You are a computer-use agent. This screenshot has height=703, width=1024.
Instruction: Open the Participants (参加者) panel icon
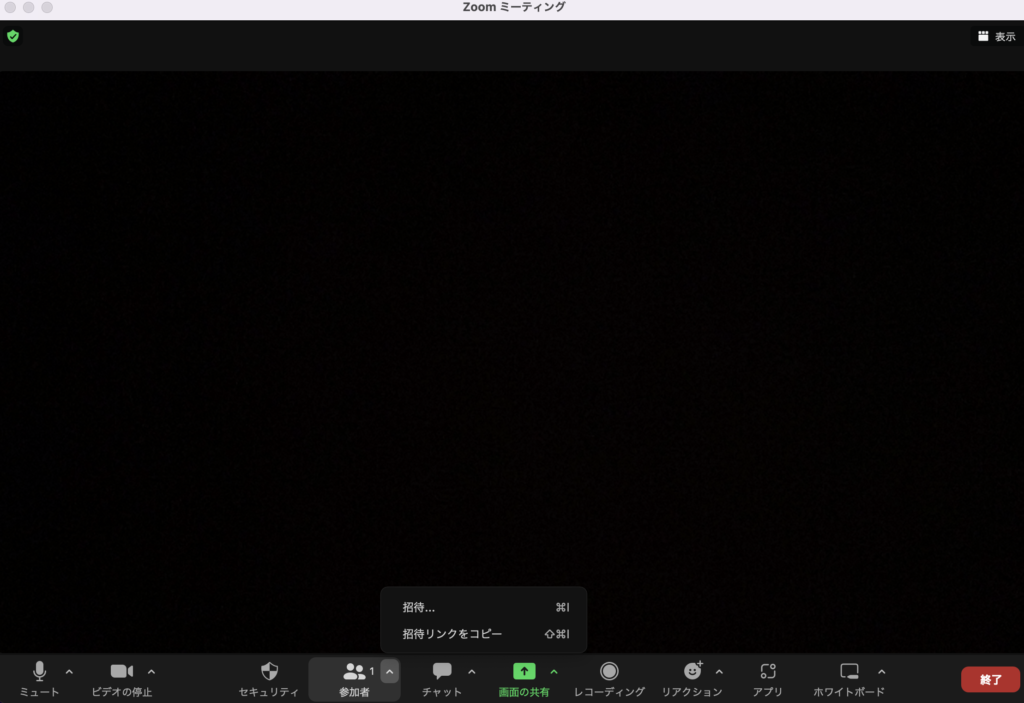click(x=354, y=672)
